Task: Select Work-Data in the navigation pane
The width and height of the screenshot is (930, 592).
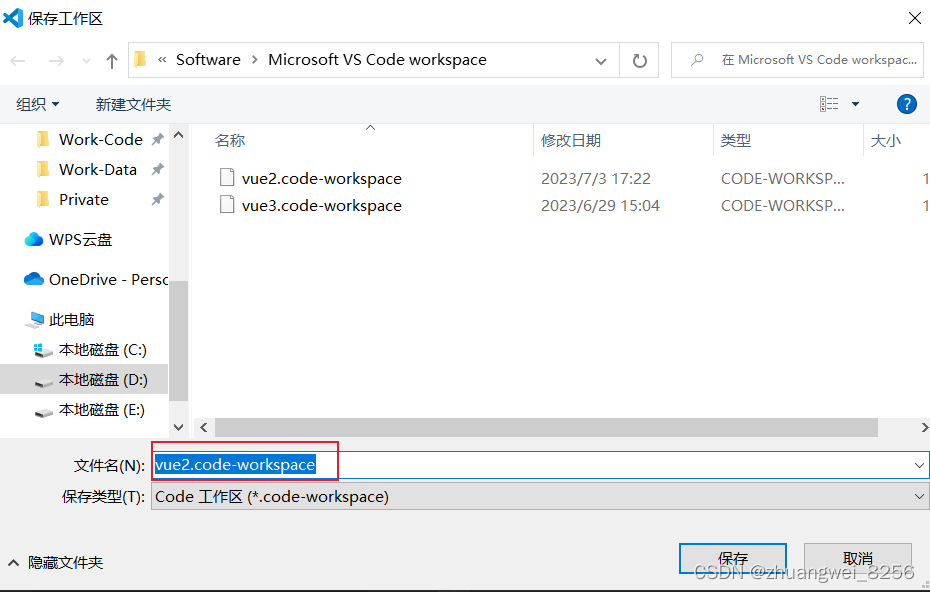Action: coord(98,170)
